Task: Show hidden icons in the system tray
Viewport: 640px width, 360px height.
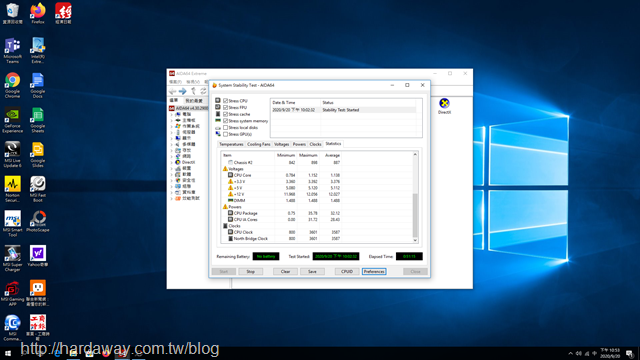Action: 570,353
